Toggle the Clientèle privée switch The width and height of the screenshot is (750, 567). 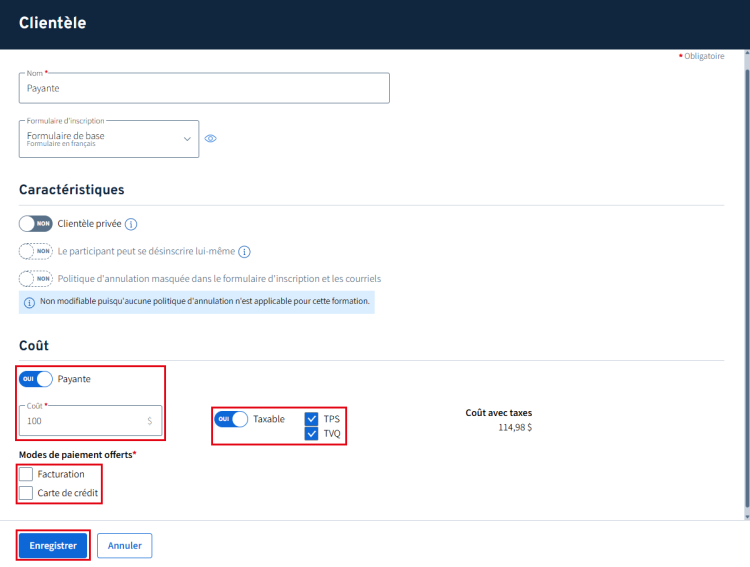pos(35,224)
